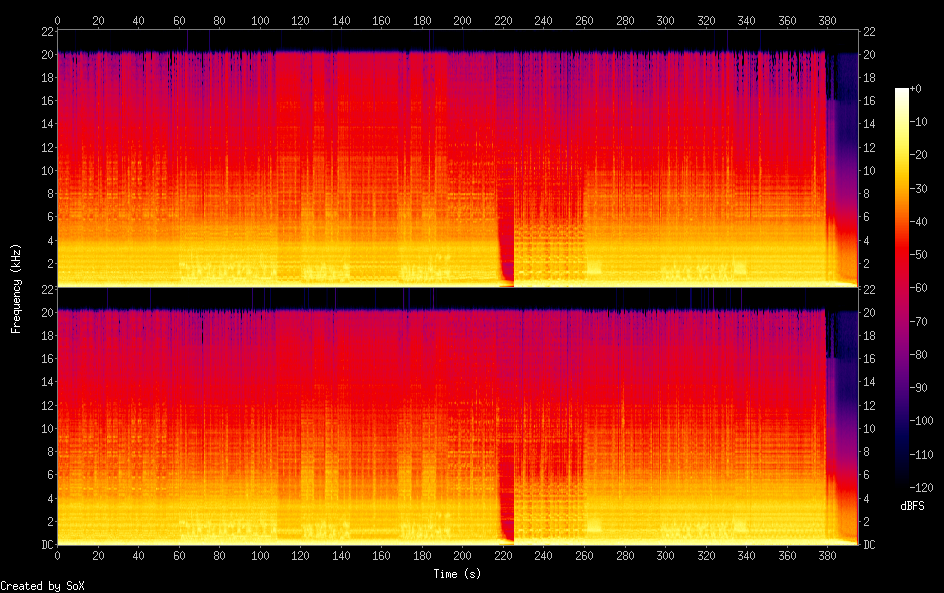Click the "300" tick on the bottom time axis
This screenshot has width=944, height=593.
pos(665,554)
